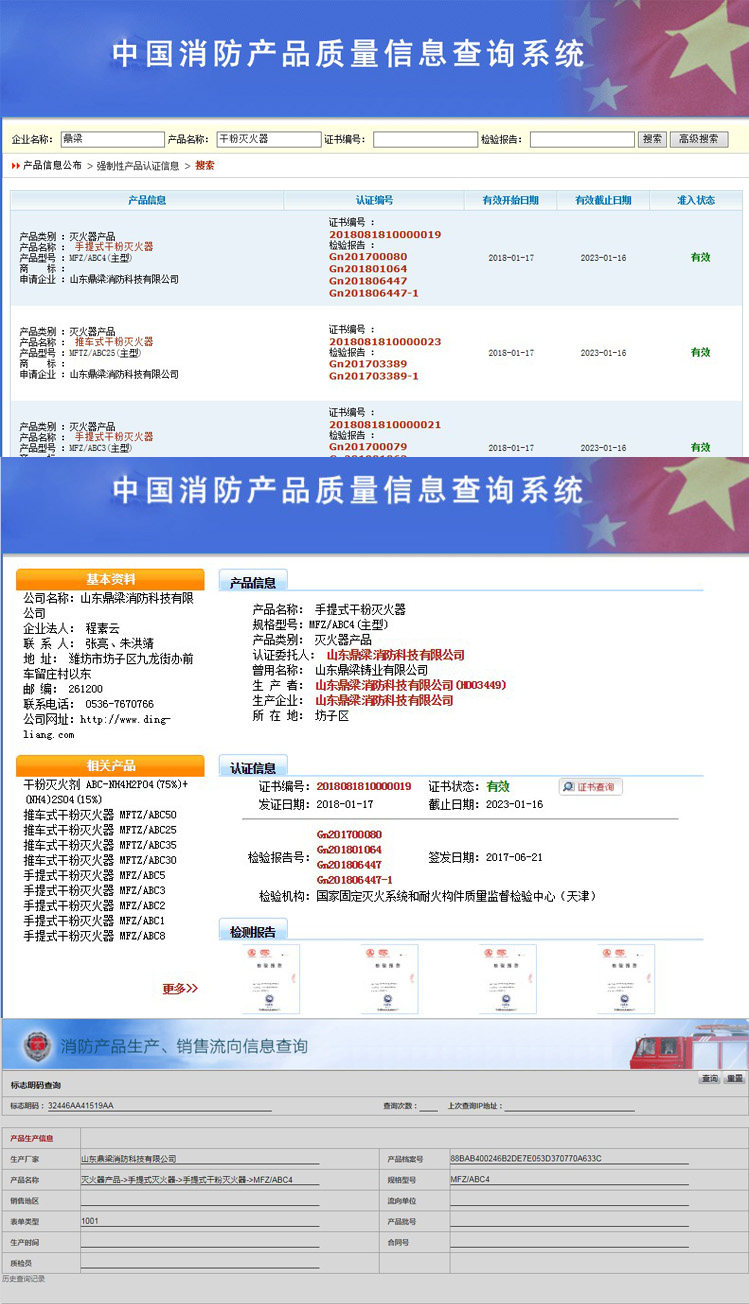Screen dimensions: 749x1304
Task: Click the 有效开始日期 column header
Action: (x=510, y=201)
